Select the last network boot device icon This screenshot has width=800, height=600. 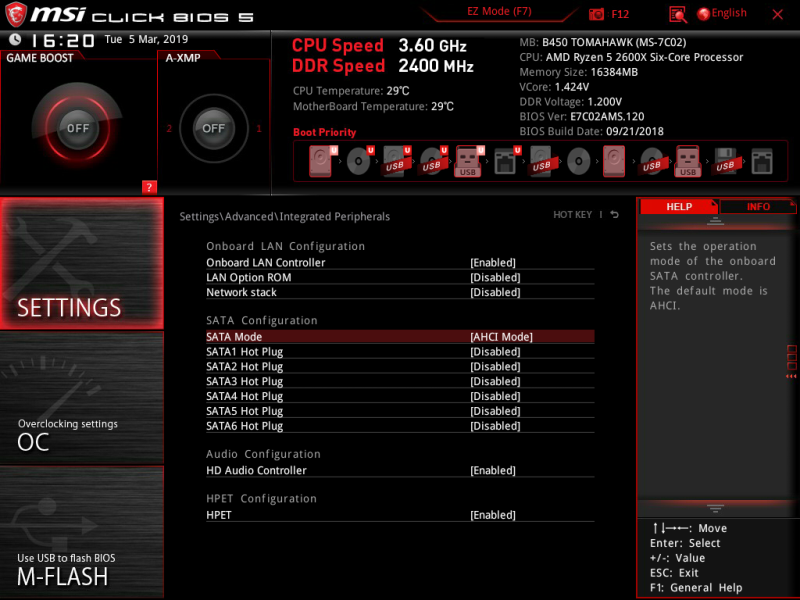[762, 162]
